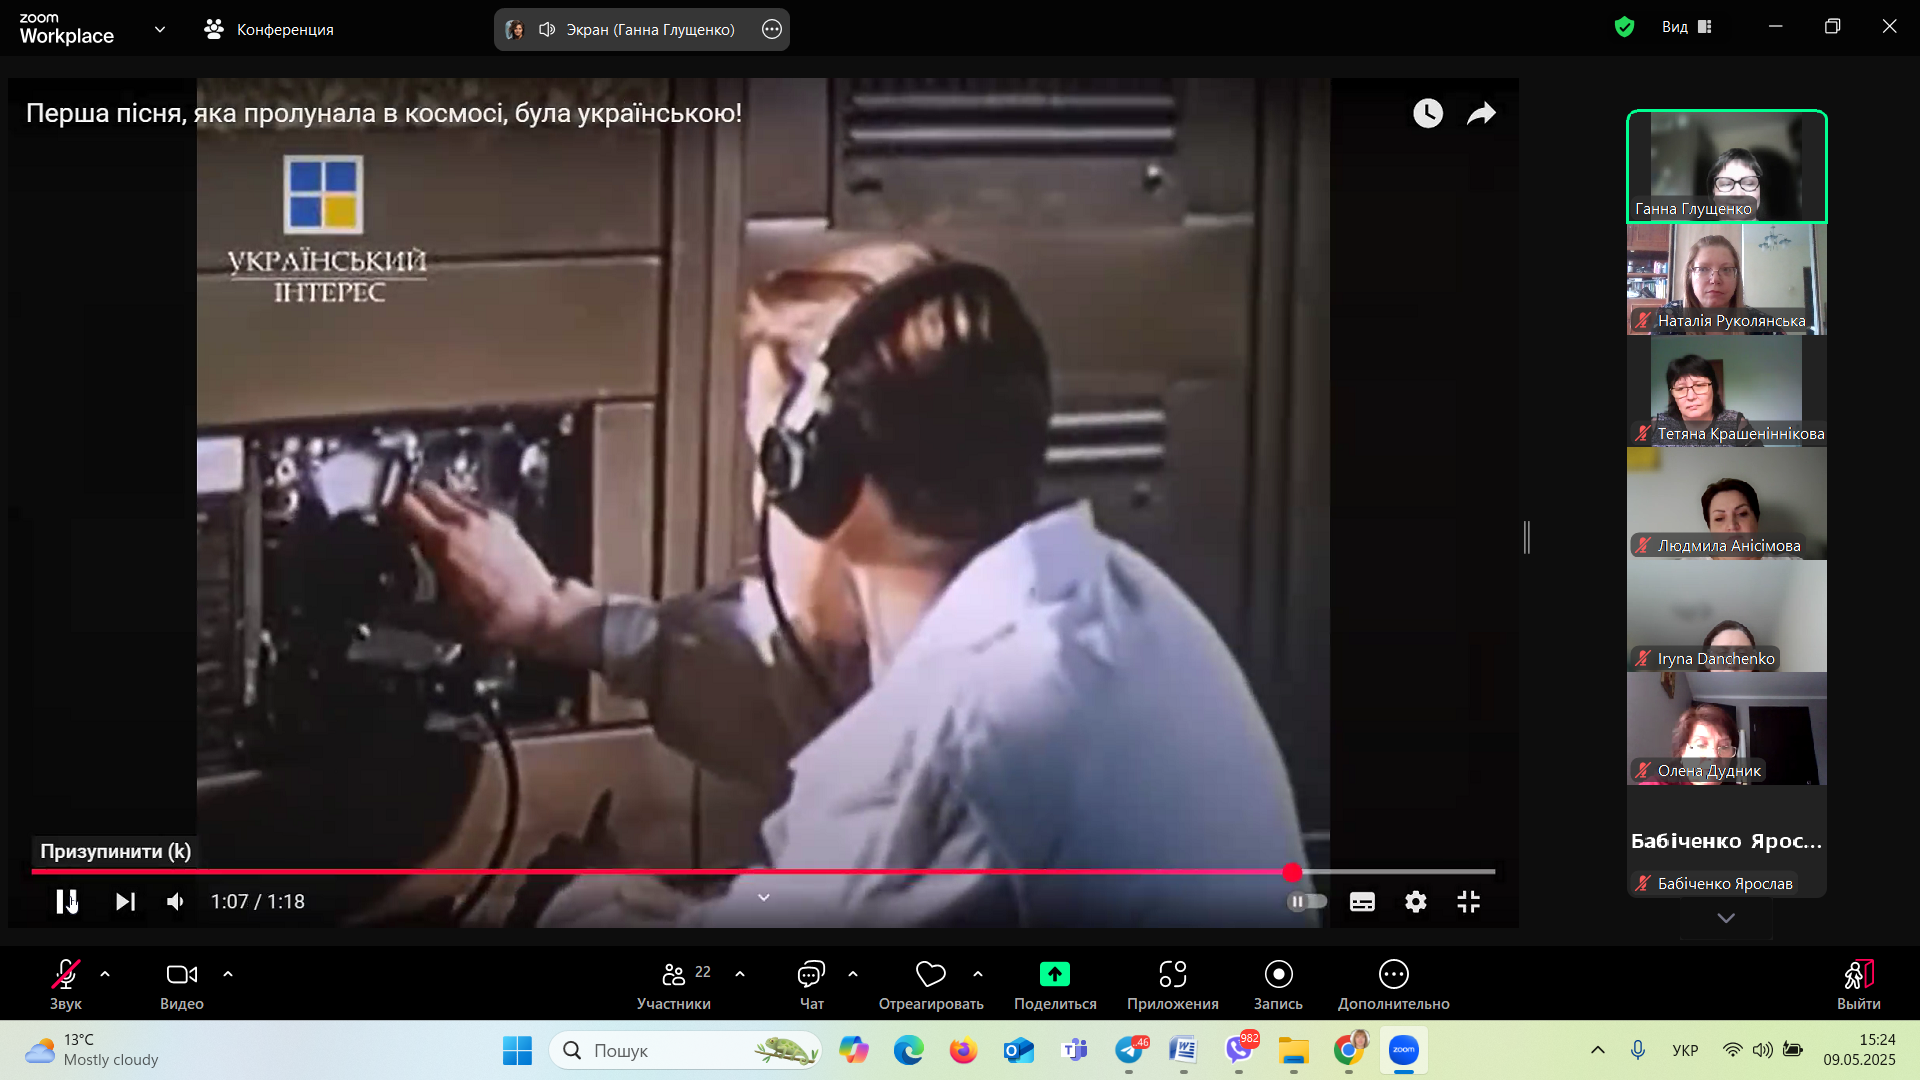Toggle subtitles on the video

click(x=1362, y=901)
